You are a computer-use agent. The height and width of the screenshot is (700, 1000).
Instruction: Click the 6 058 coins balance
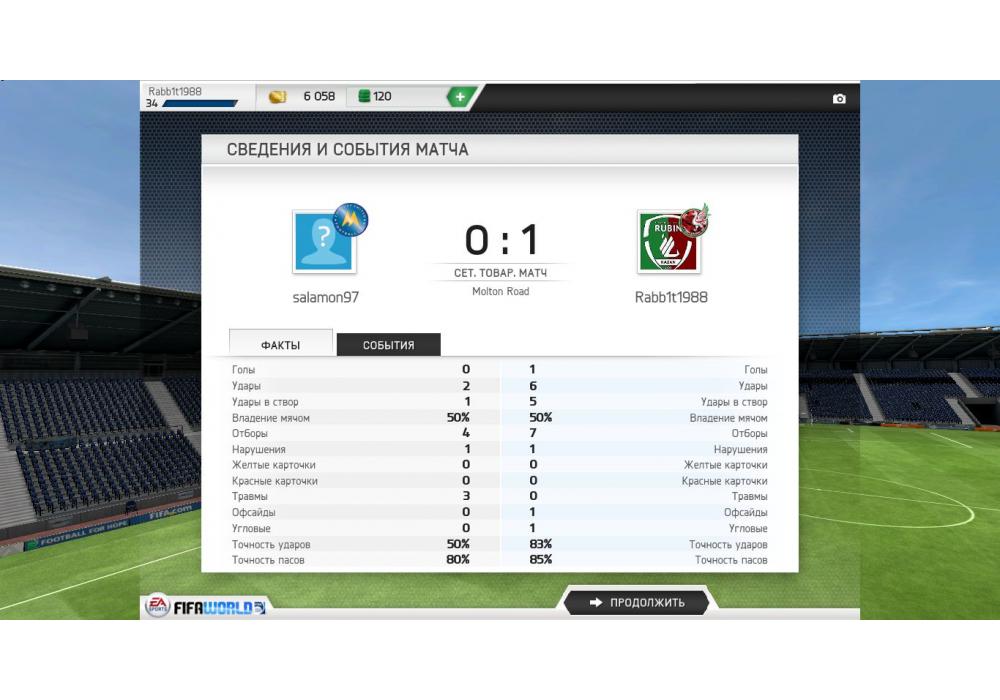tap(319, 96)
